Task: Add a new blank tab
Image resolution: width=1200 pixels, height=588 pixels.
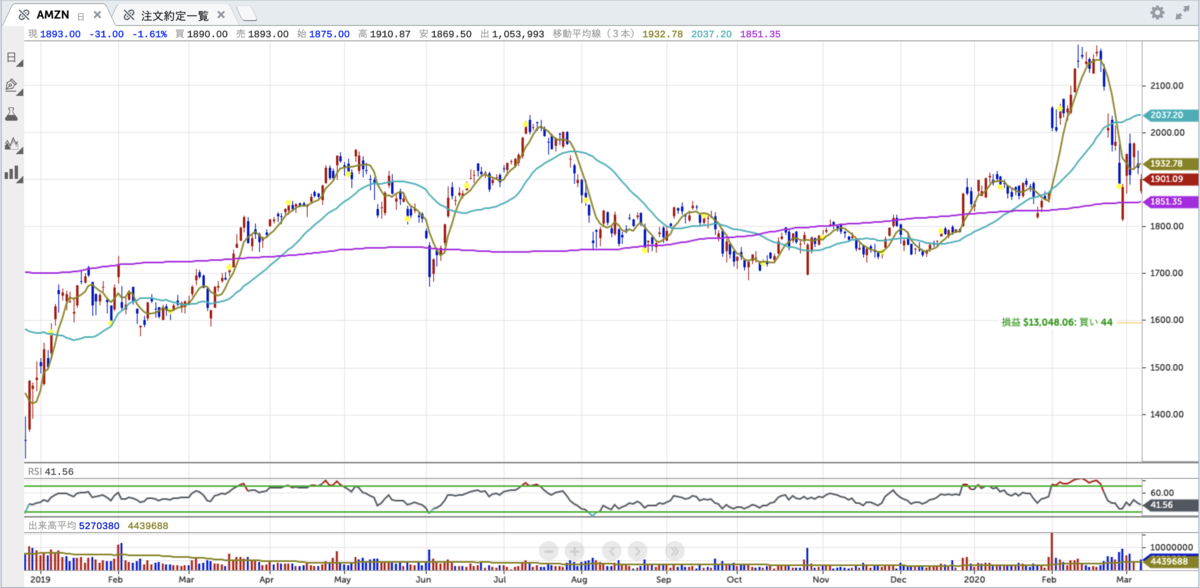Action: pyautogui.click(x=247, y=14)
